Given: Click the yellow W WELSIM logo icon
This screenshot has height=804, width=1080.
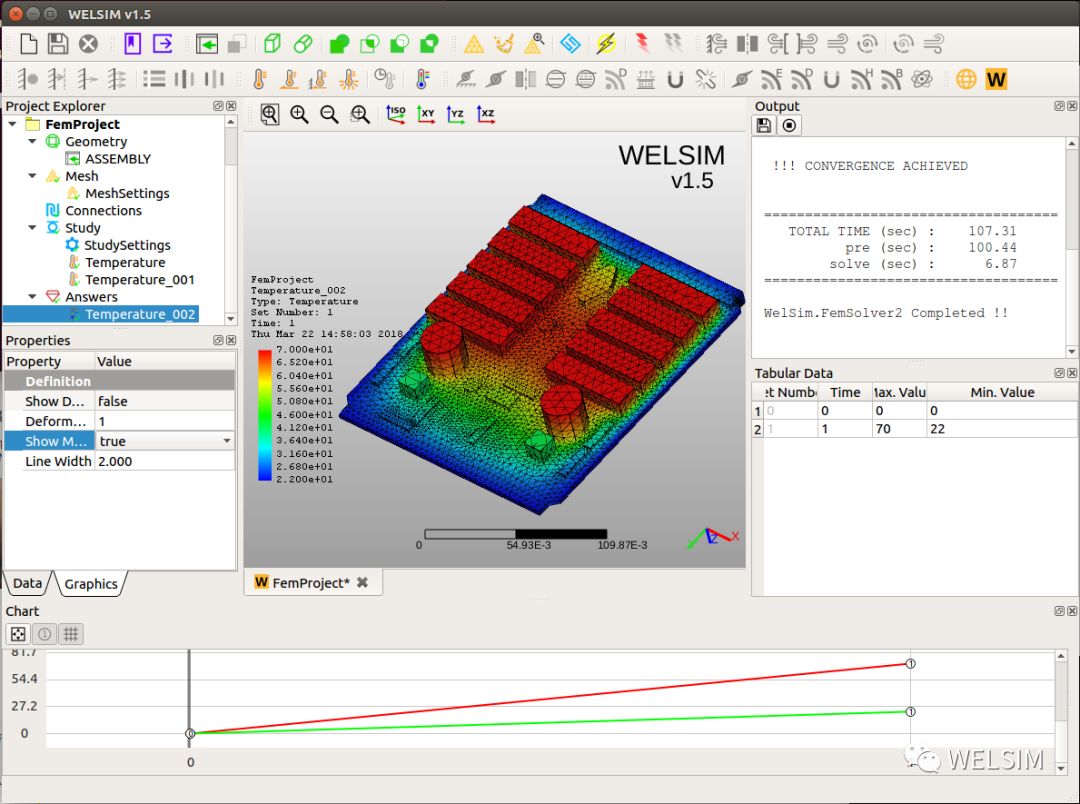Looking at the screenshot, I should pyautogui.click(x=997, y=79).
